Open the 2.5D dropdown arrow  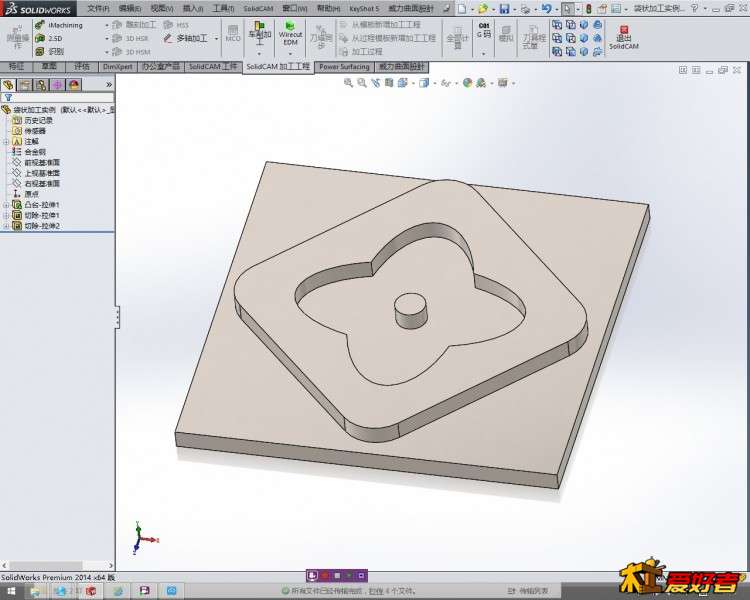click(x=106, y=38)
